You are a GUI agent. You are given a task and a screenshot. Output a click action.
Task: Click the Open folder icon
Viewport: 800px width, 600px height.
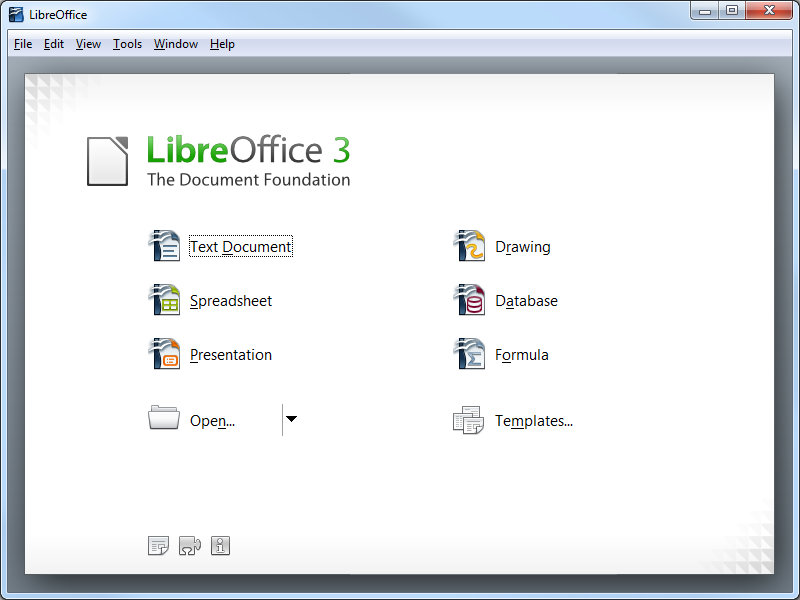[164, 418]
